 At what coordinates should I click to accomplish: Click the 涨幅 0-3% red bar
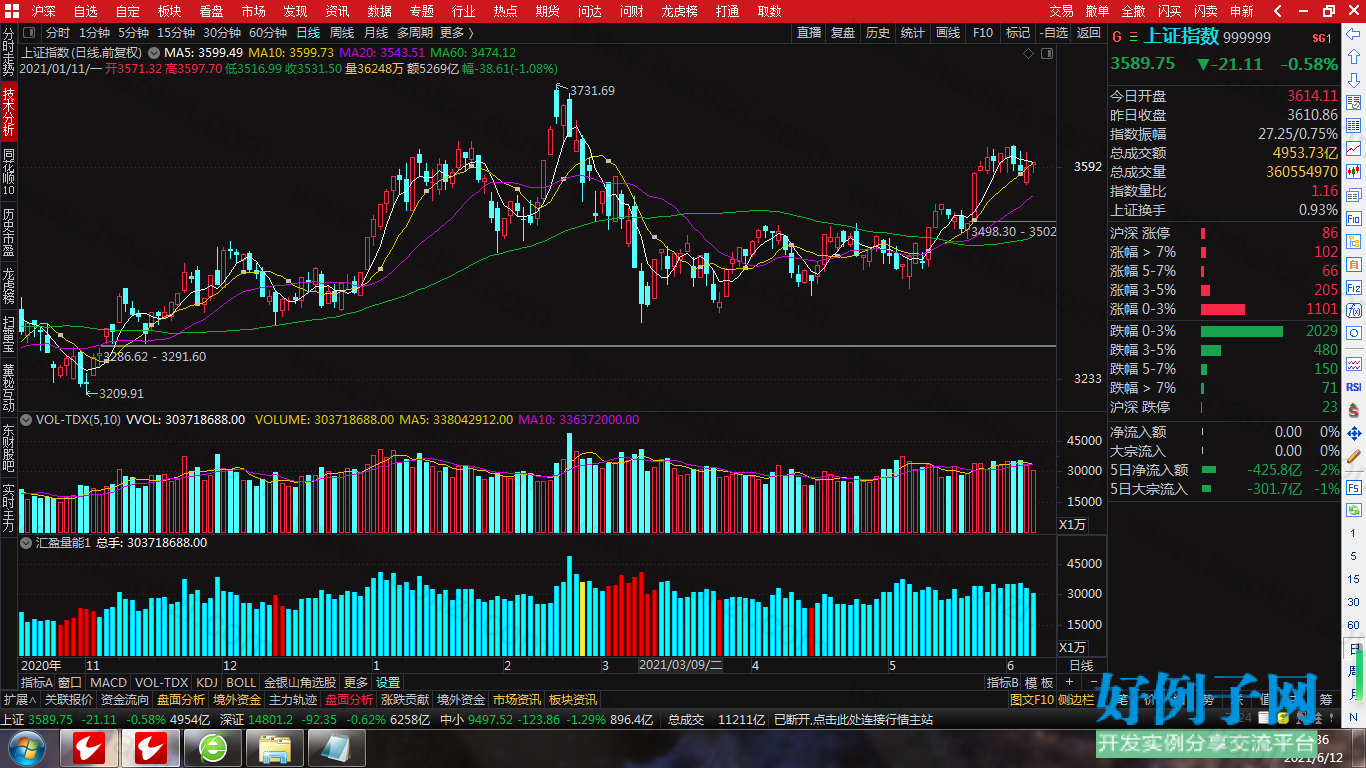1223,309
